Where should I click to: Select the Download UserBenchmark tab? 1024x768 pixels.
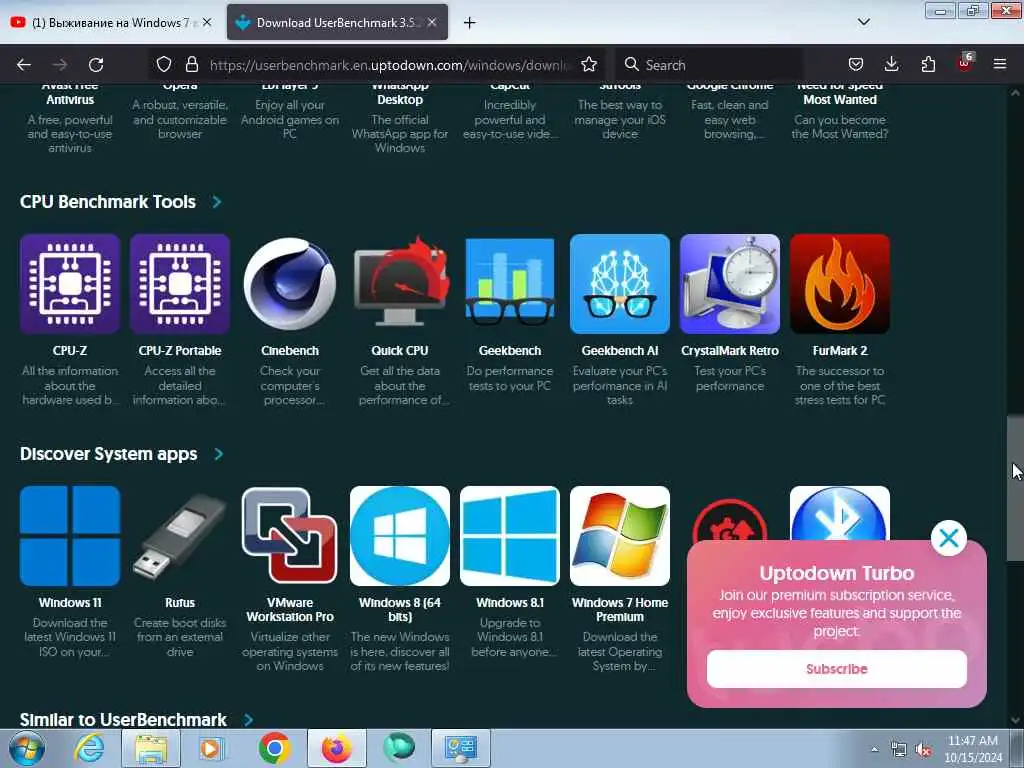click(x=337, y=22)
